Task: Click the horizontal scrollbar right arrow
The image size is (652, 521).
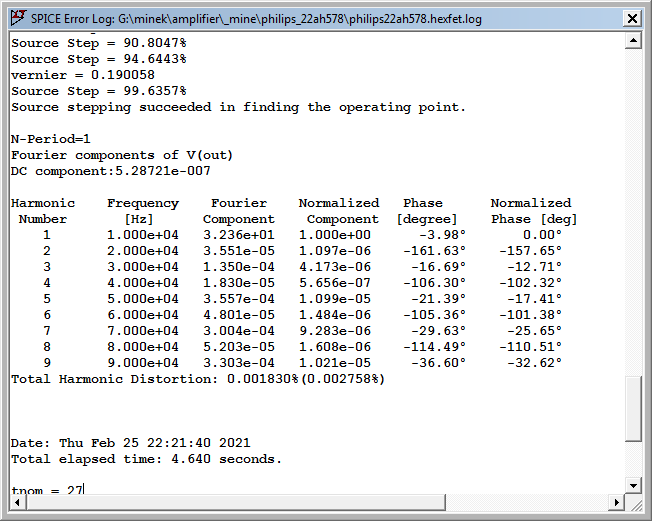Action: [617, 502]
